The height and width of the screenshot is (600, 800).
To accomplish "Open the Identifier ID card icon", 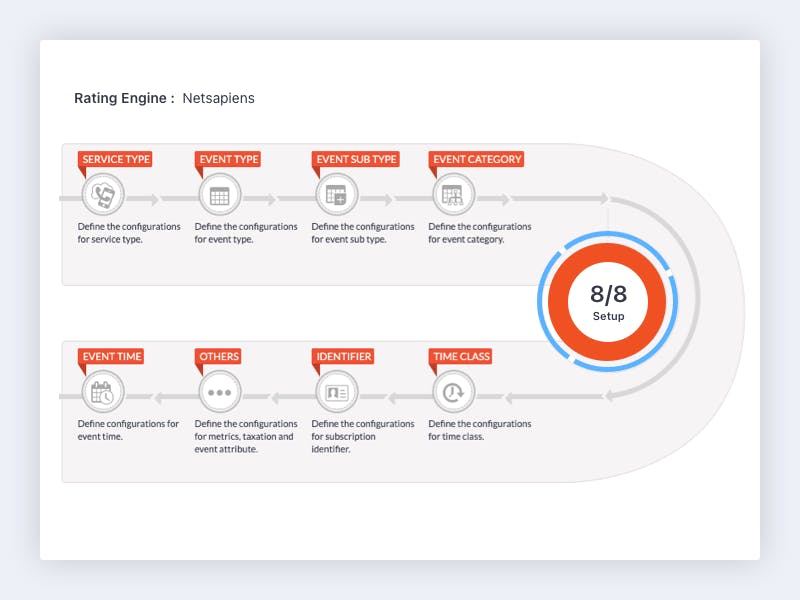I will pos(337,392).
